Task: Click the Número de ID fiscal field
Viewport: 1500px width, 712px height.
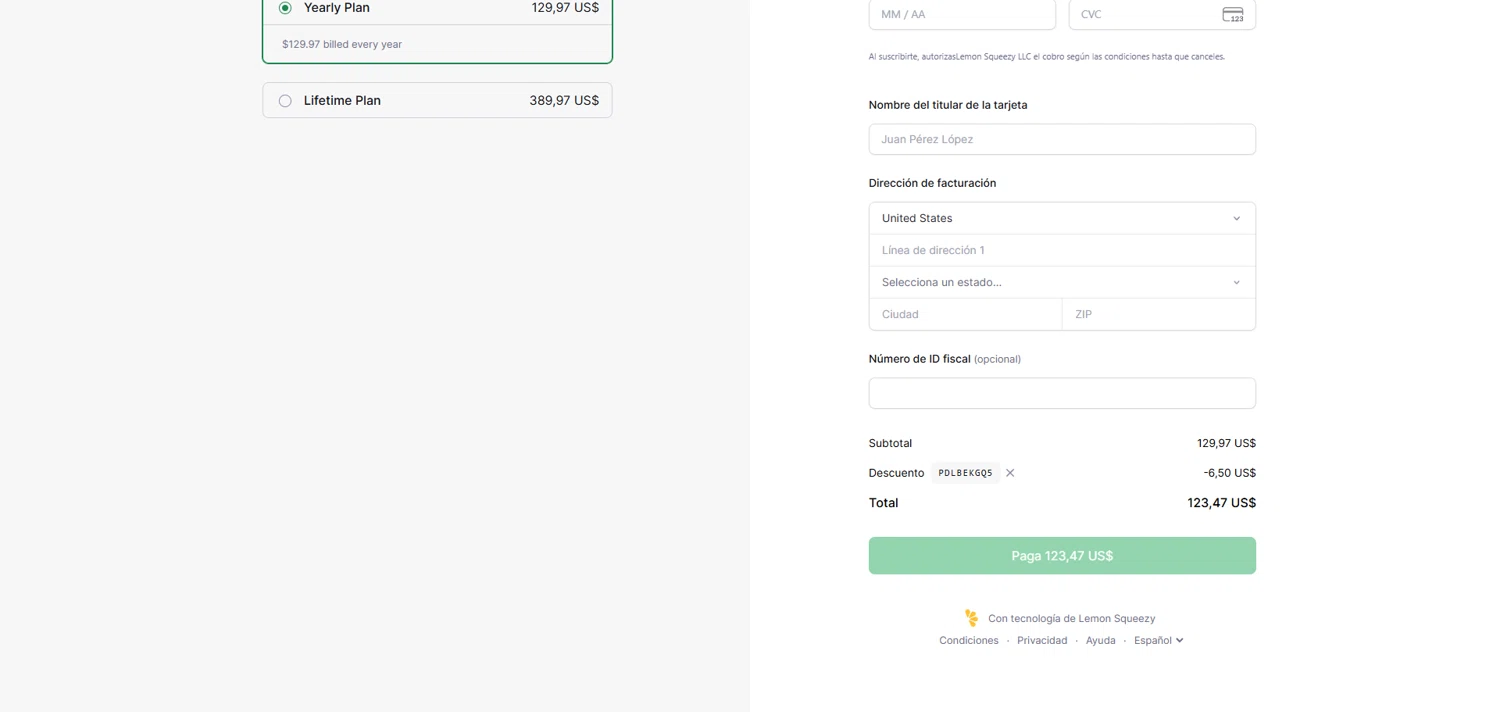Action: [1062, 393]
